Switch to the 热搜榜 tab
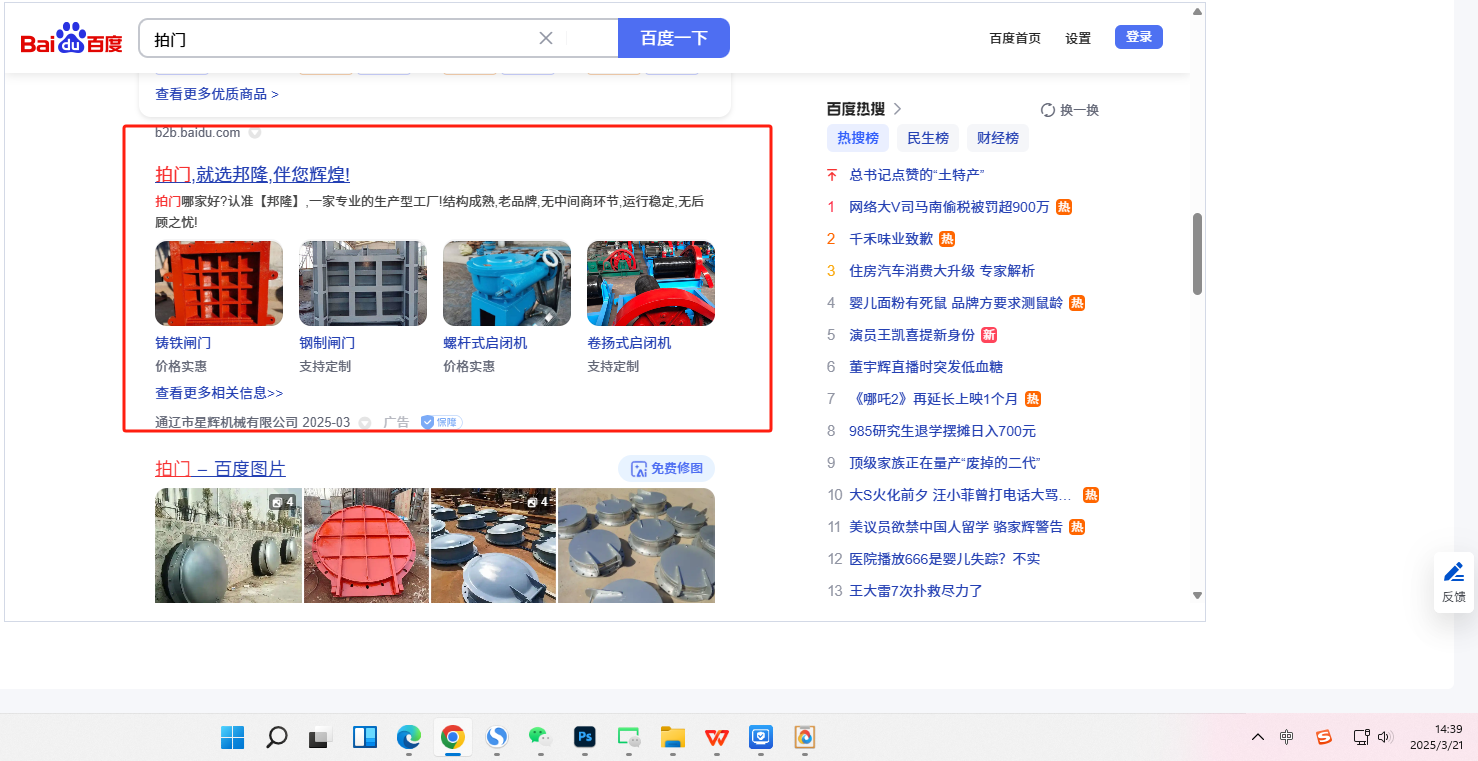 (858, 138)
